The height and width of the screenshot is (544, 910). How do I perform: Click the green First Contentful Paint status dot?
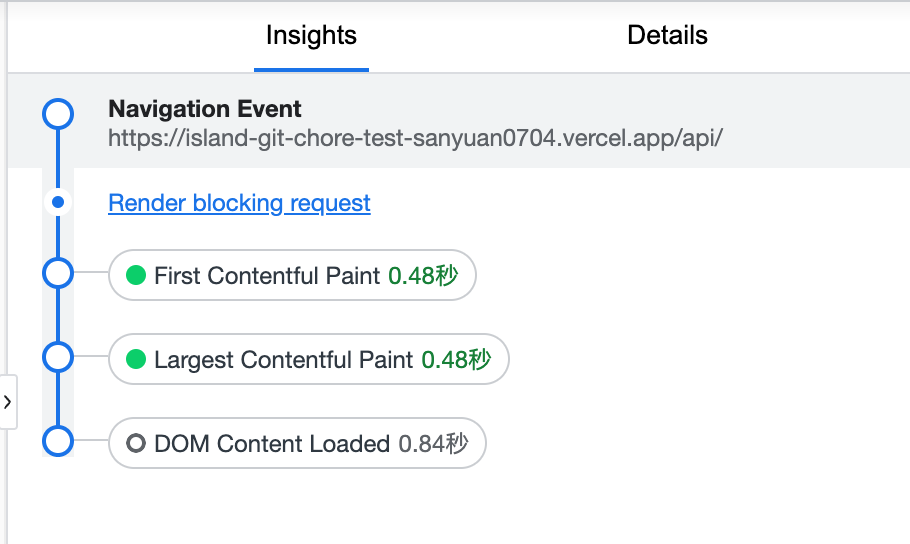pyautogui.click(x=136, y=276)
